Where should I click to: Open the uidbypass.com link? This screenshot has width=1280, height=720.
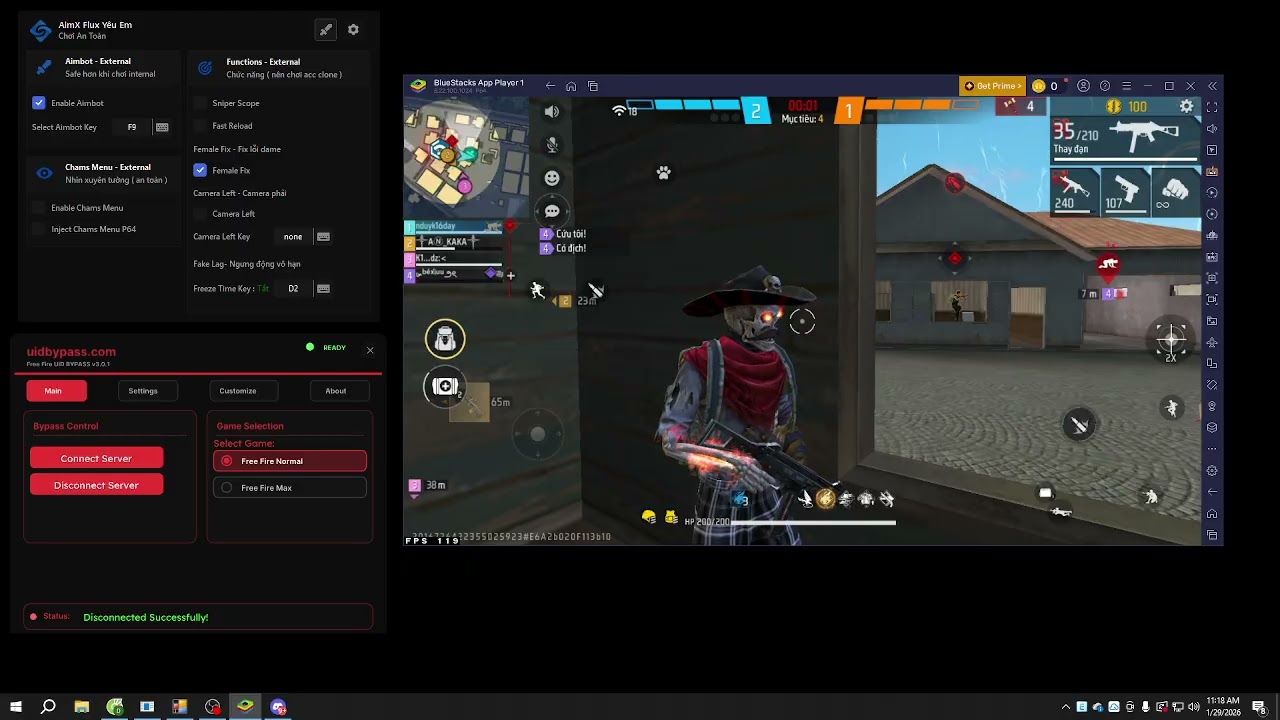(x=71, y=352)
